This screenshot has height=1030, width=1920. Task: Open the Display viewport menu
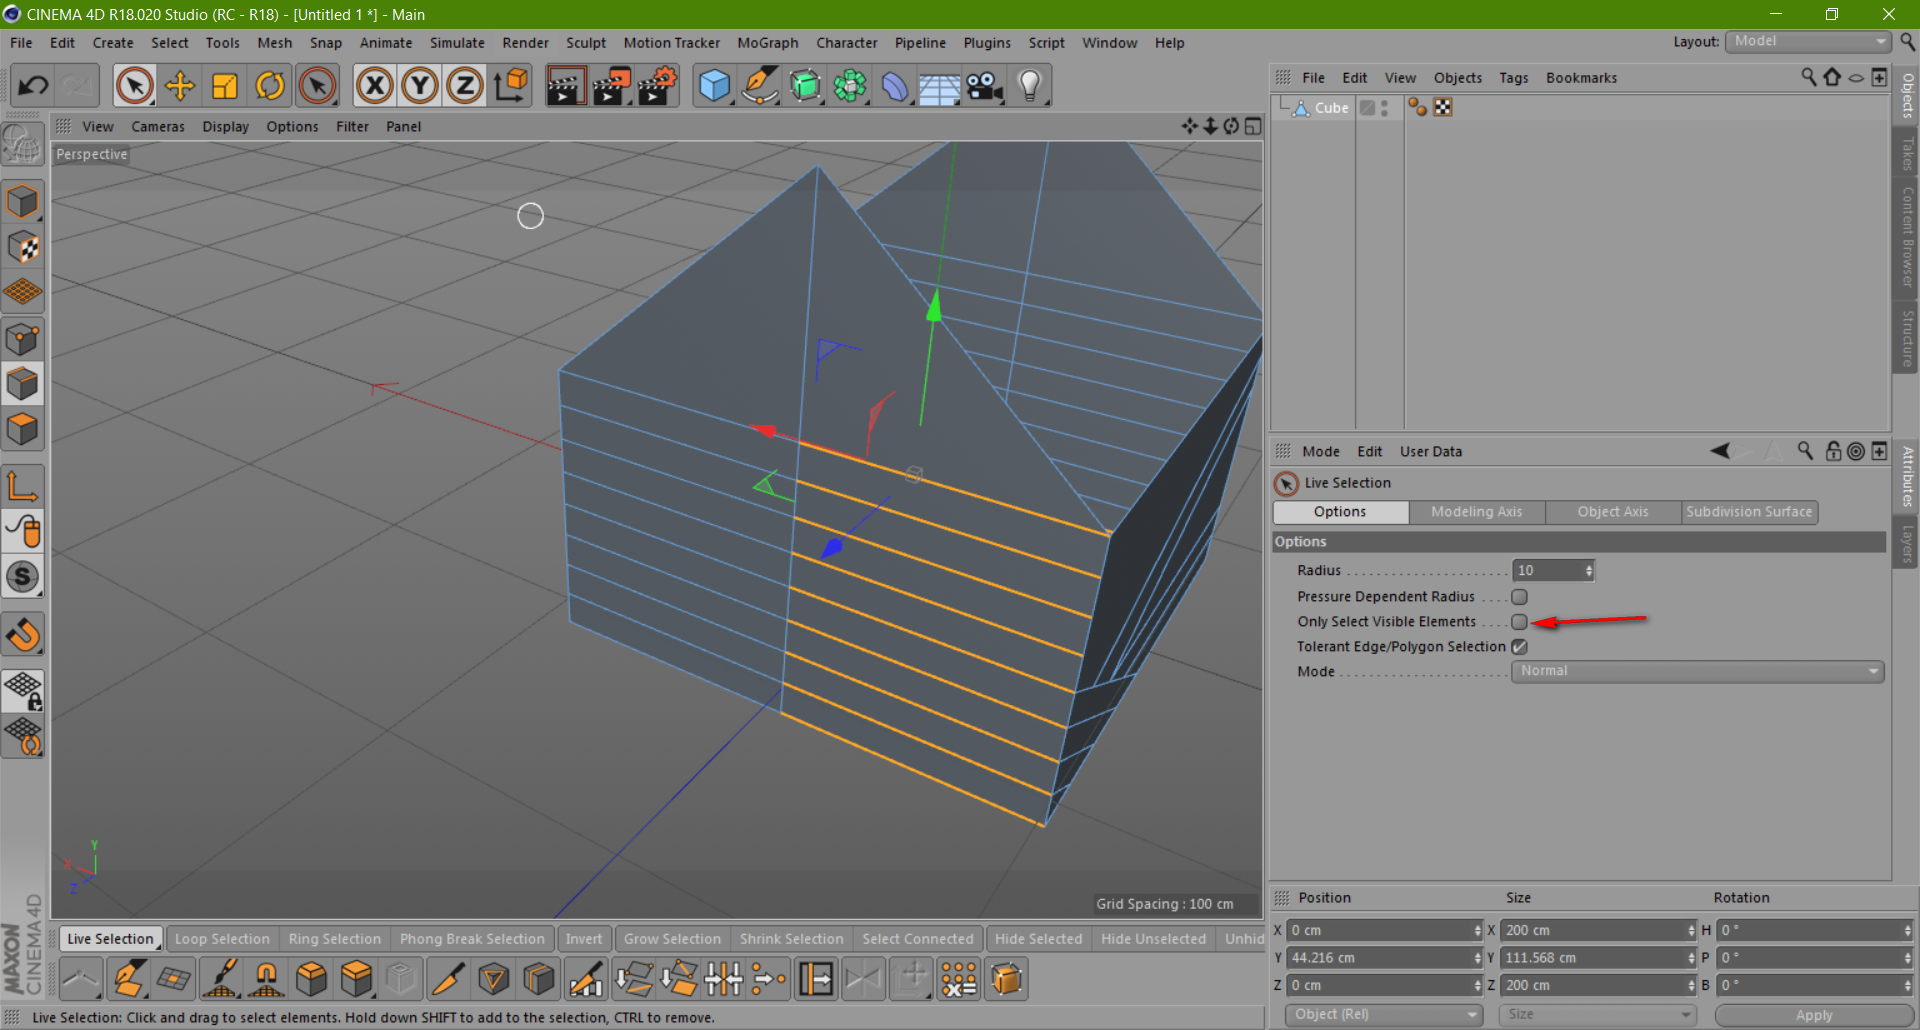coord(225,127)
